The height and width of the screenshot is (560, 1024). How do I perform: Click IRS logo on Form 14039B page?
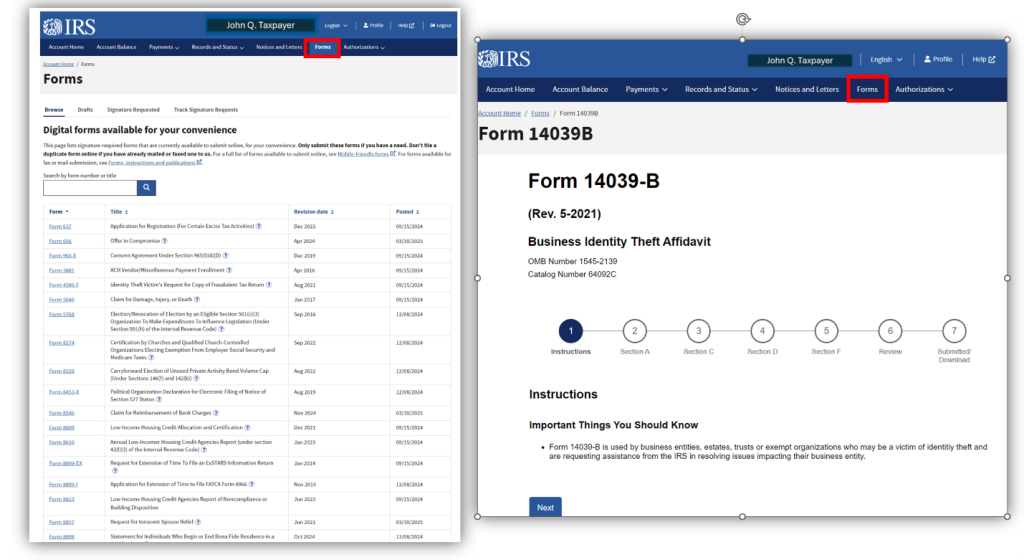[504, 59]
